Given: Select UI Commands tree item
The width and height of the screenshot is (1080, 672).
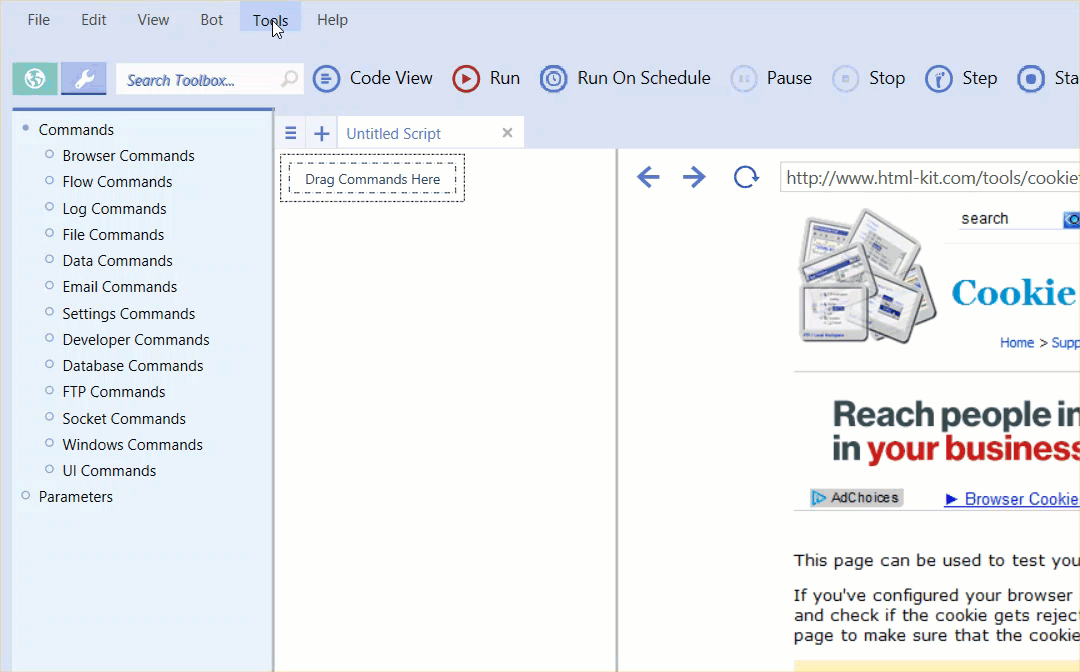Looking at the screenshot, I should coord(109,471).
